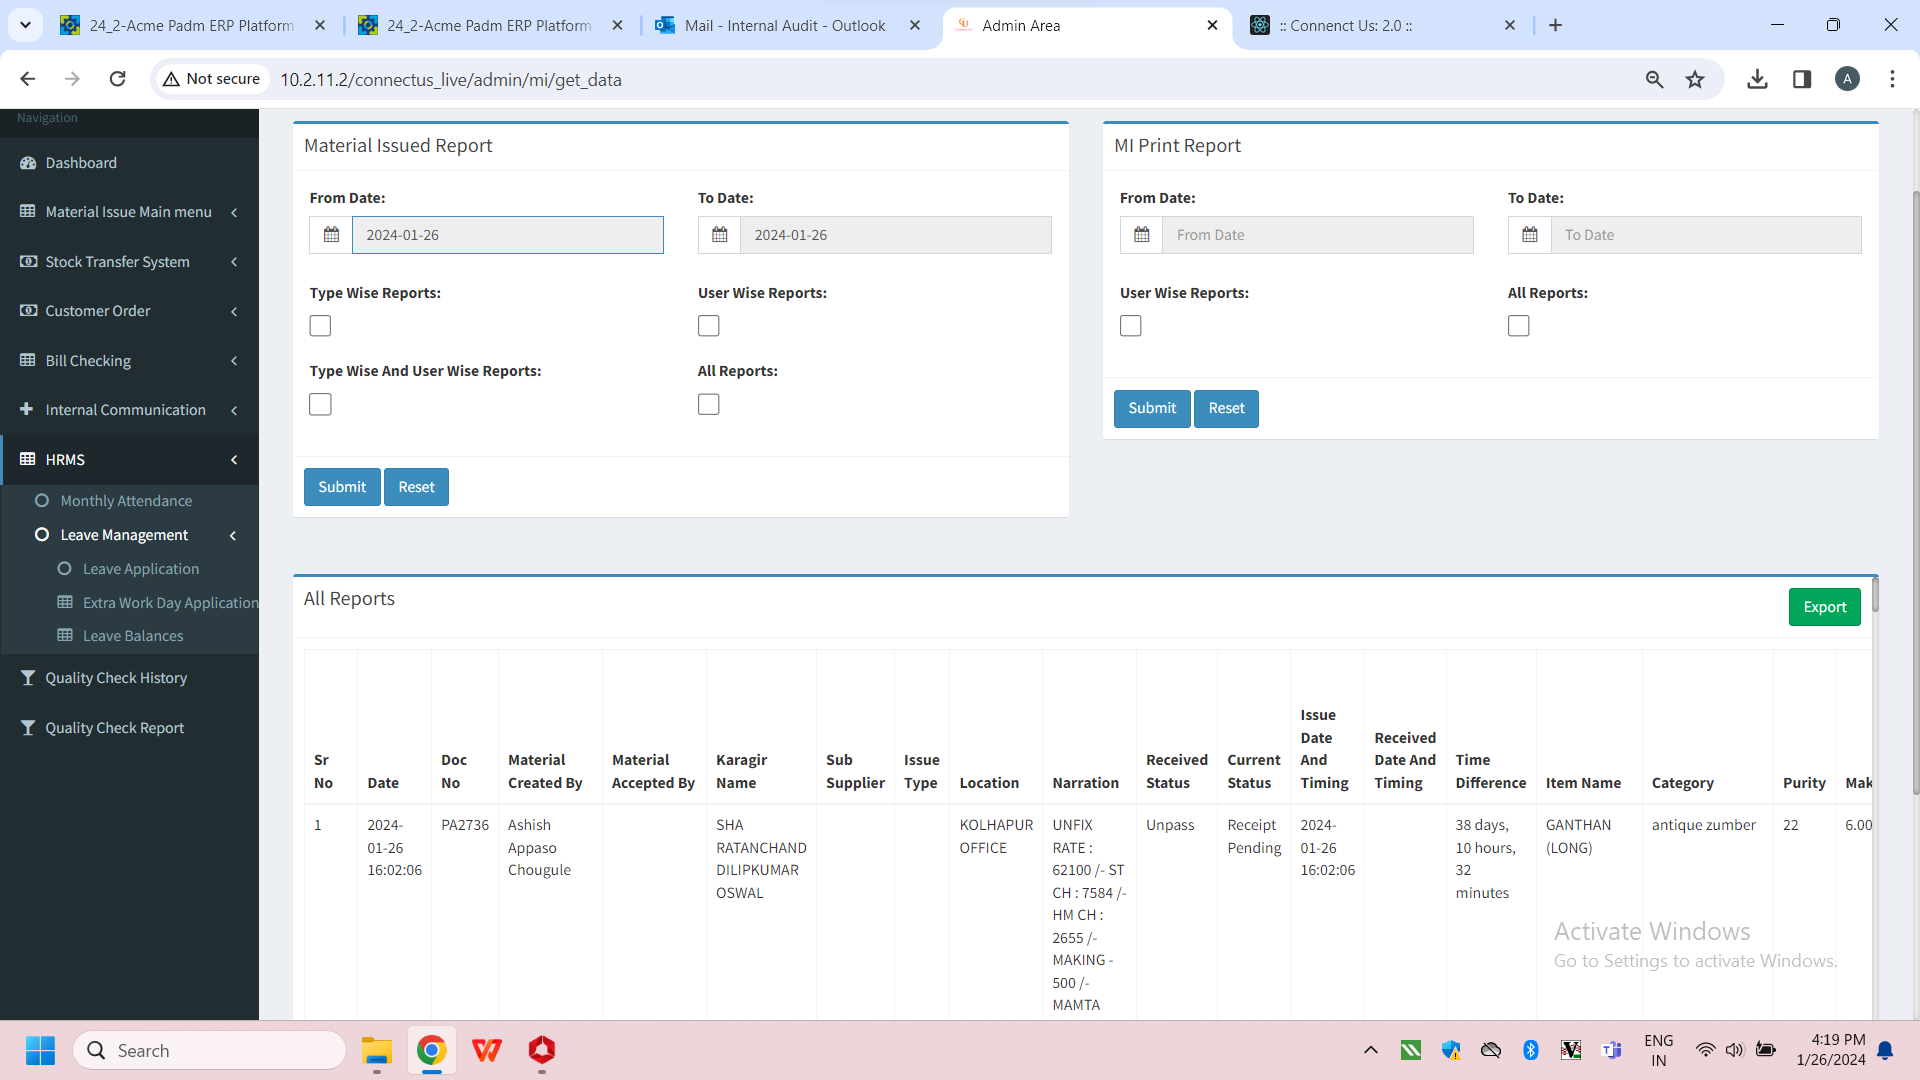The width and height of the screenshot is (1920, 1080).
Task: Show hidden system tray icons
Action: tap(1370, 1050)
